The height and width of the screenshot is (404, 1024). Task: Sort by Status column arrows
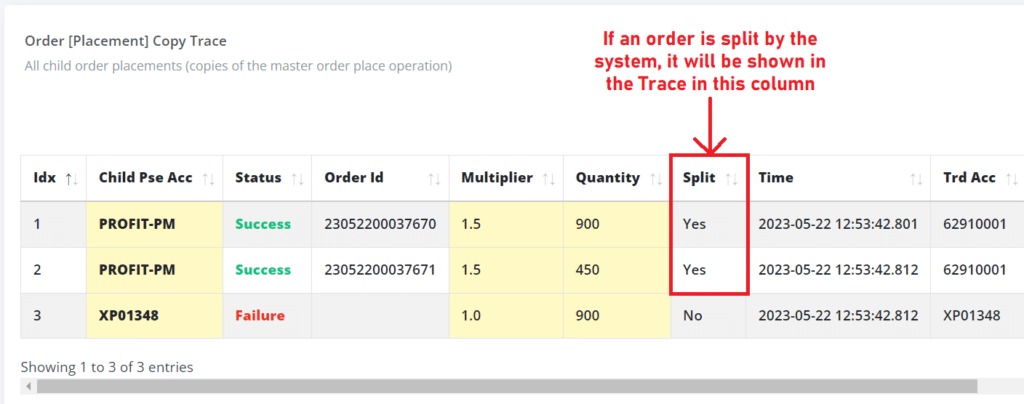pos(297,178)
